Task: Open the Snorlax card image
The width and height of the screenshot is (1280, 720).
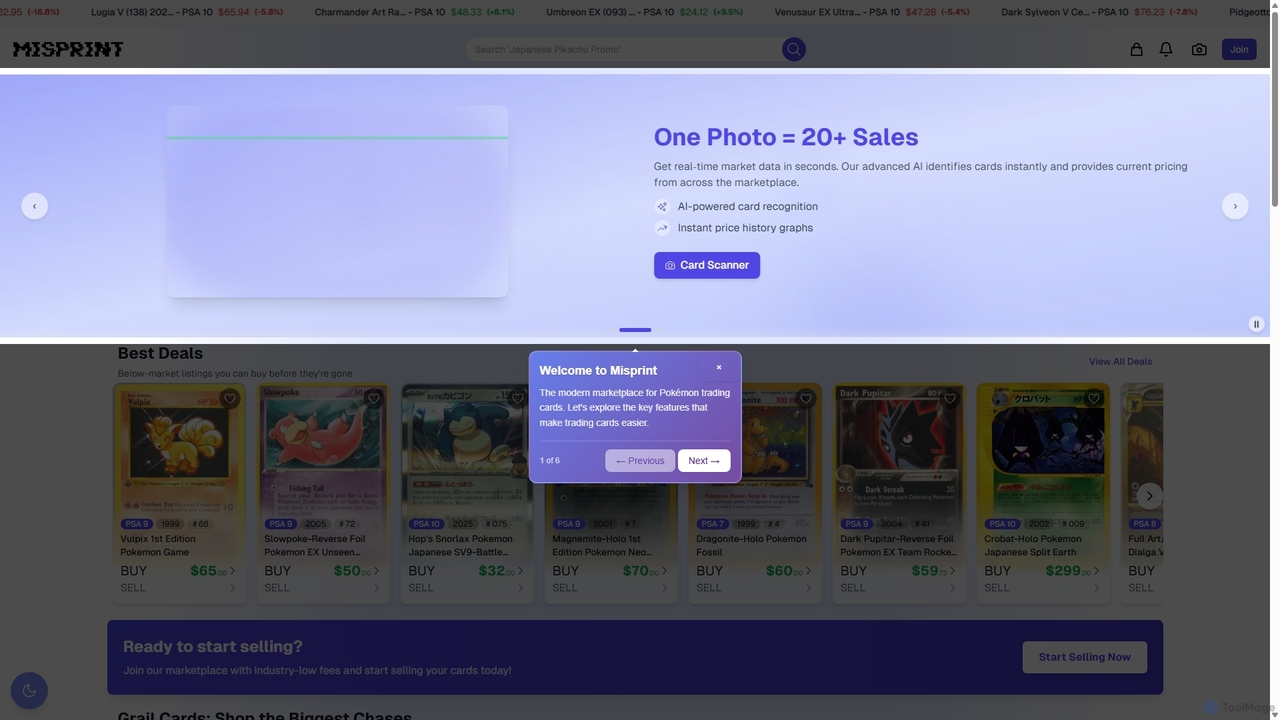Action: (x=466, y=450)
